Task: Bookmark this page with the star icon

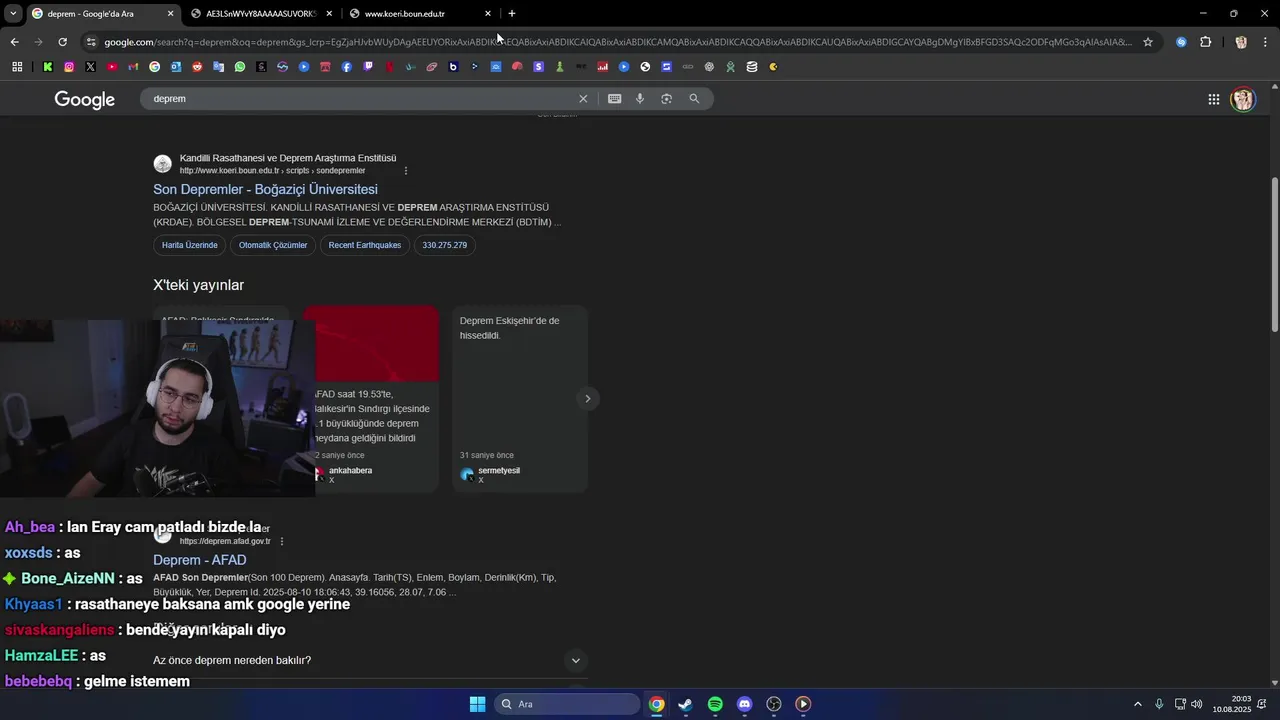Action: coord(1148,42)
